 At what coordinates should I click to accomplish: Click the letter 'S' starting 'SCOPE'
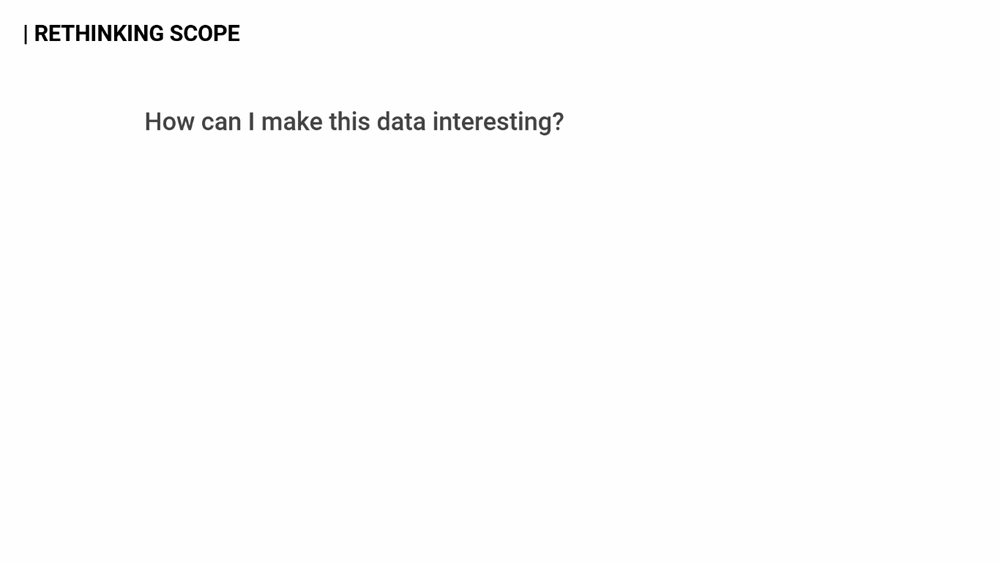coord(176,34)
